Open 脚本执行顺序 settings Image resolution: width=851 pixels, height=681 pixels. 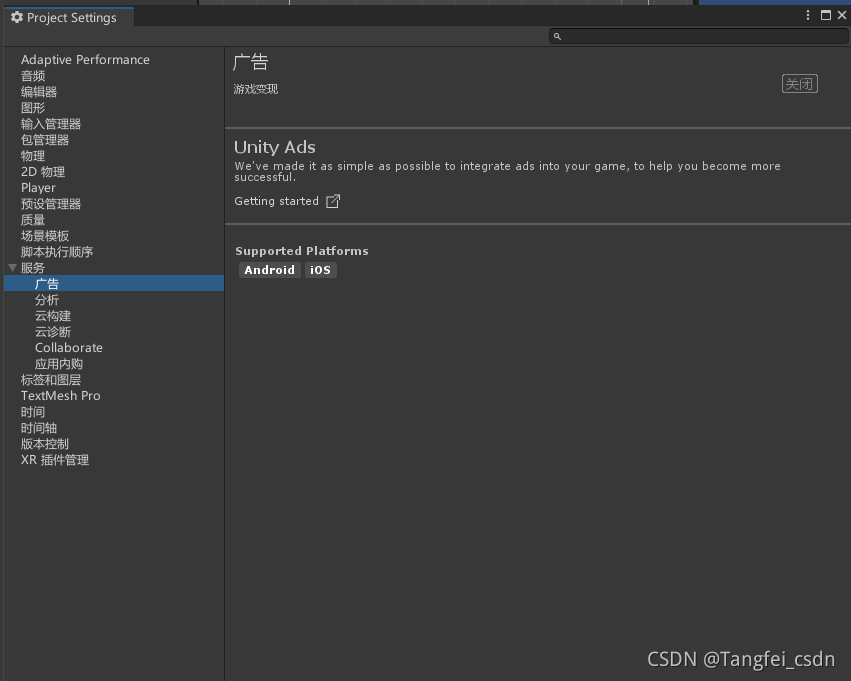(56, 252)
